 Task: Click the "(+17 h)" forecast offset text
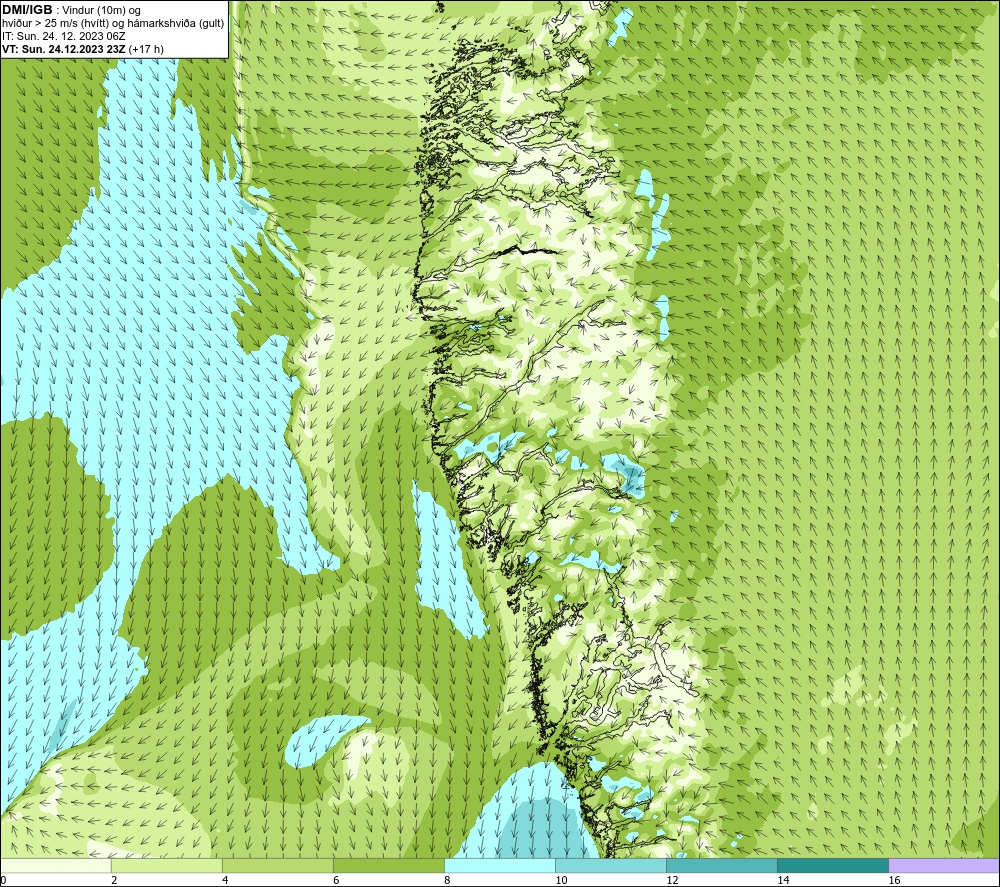[x=146, y=49]
